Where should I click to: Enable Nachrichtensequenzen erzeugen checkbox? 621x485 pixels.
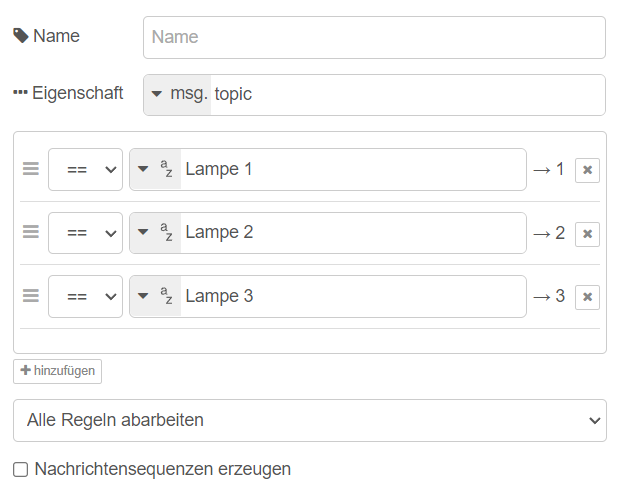pyautogui.click(x=21, y=469)
